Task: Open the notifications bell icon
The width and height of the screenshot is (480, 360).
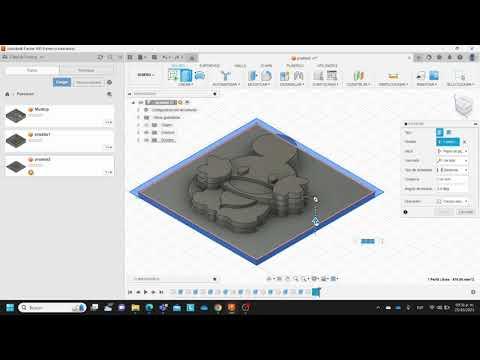Action: tap(450, 57)
